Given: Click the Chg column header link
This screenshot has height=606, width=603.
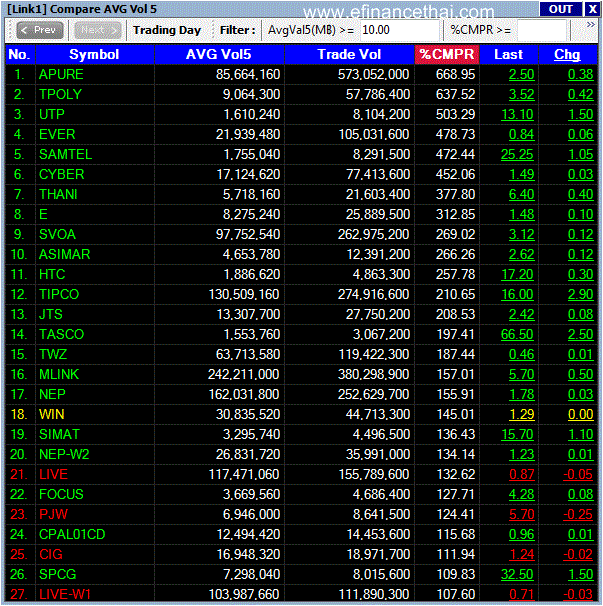Looking at the screenshot, I should (x=567, y=54).
